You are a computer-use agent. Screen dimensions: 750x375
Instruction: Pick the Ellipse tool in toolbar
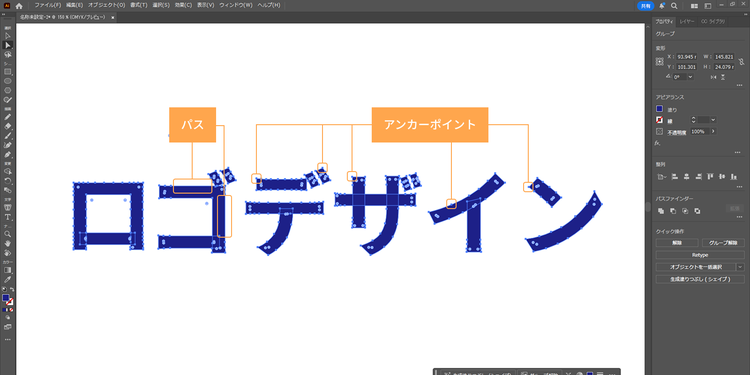(x=8, y=81)
